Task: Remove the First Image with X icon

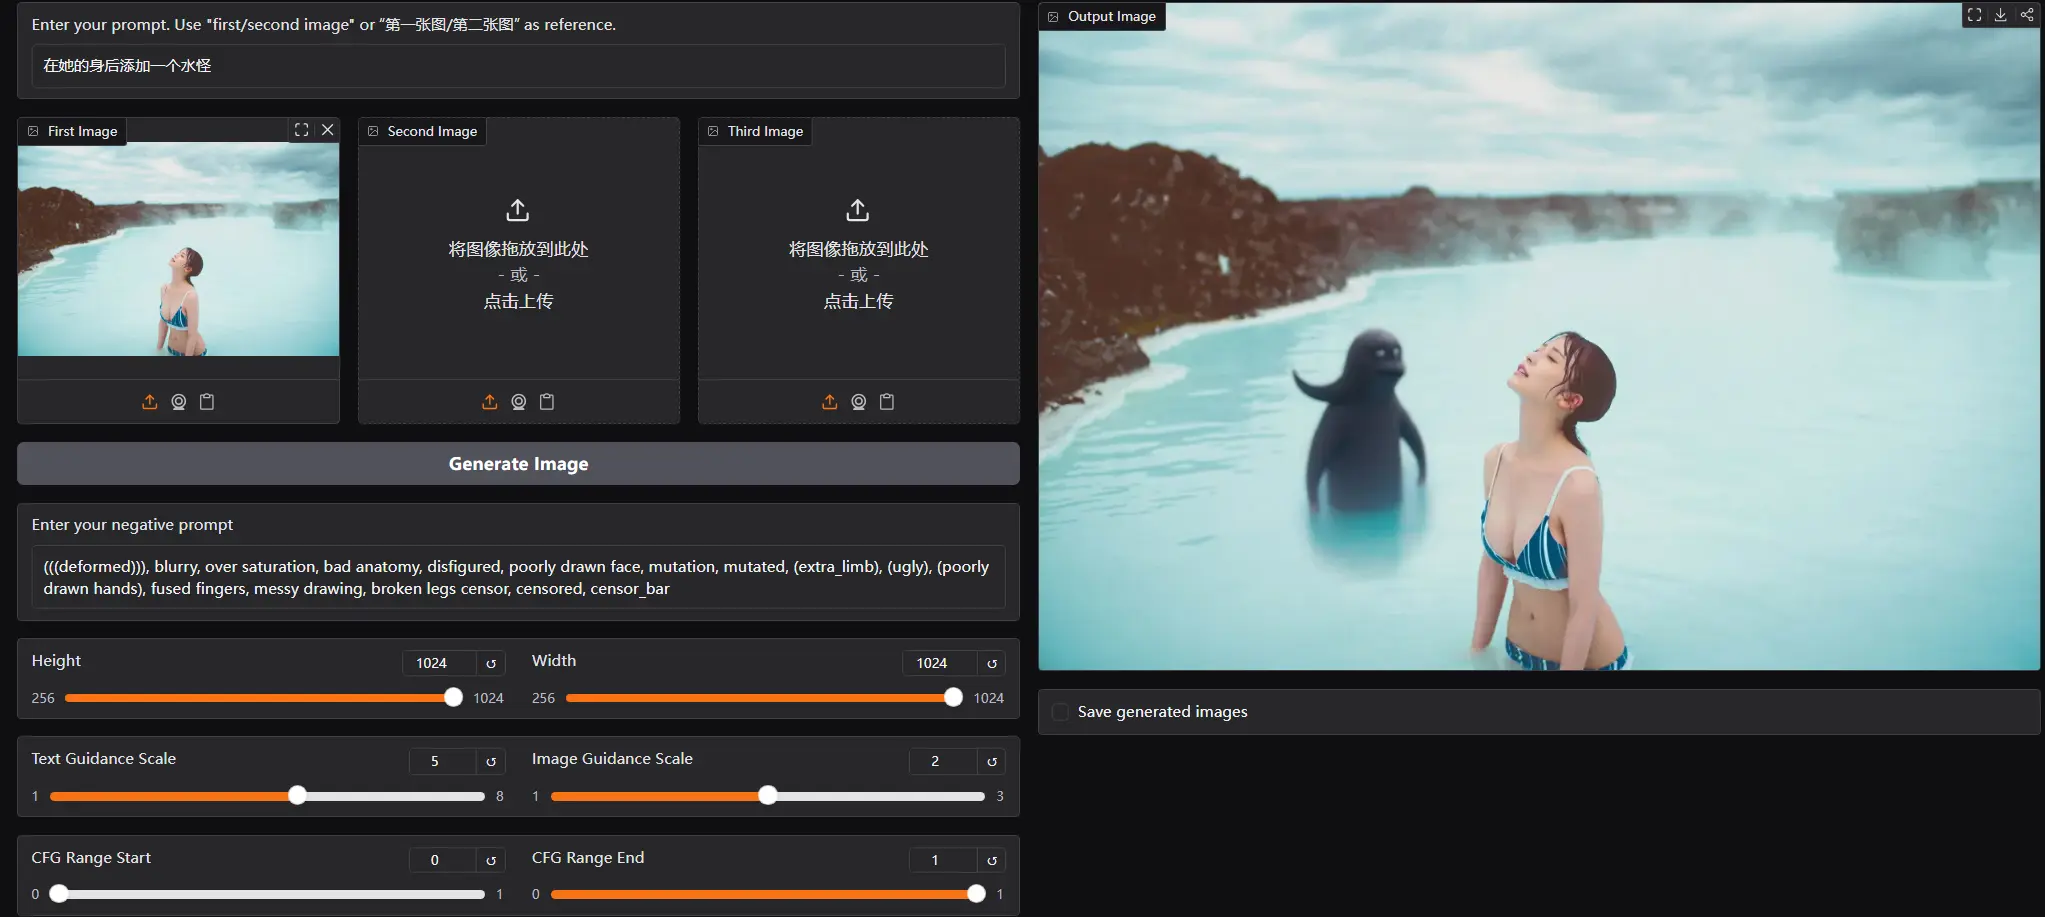Action: click(327, 130)
